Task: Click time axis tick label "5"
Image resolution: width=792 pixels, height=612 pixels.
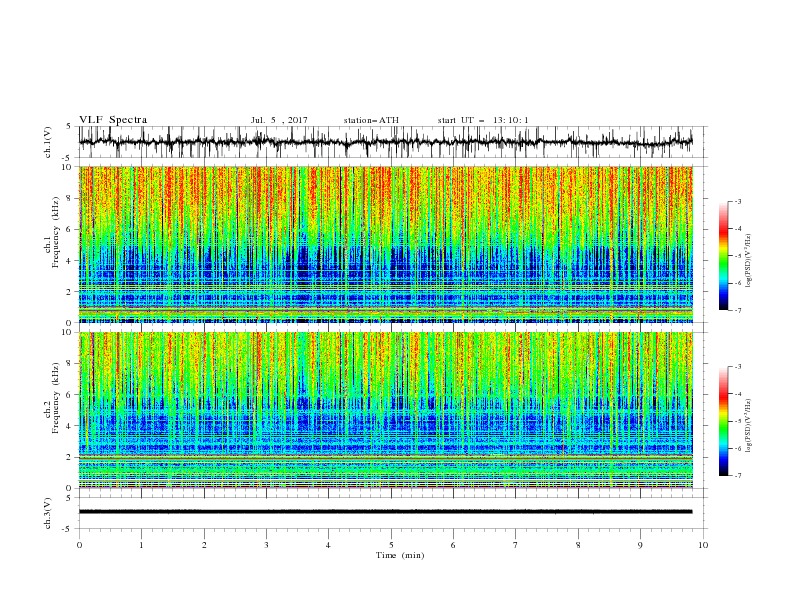Action: 391,545
